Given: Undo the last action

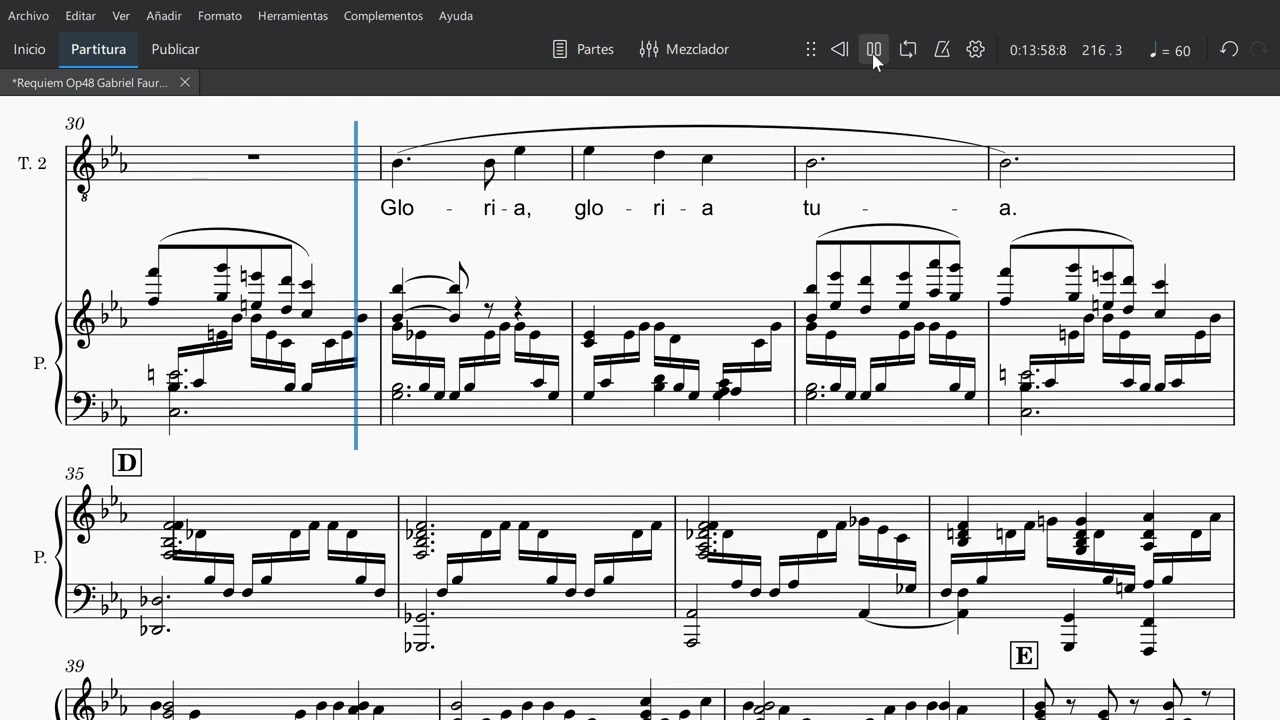Looking at the screenshot, I should pos(1229,49).
